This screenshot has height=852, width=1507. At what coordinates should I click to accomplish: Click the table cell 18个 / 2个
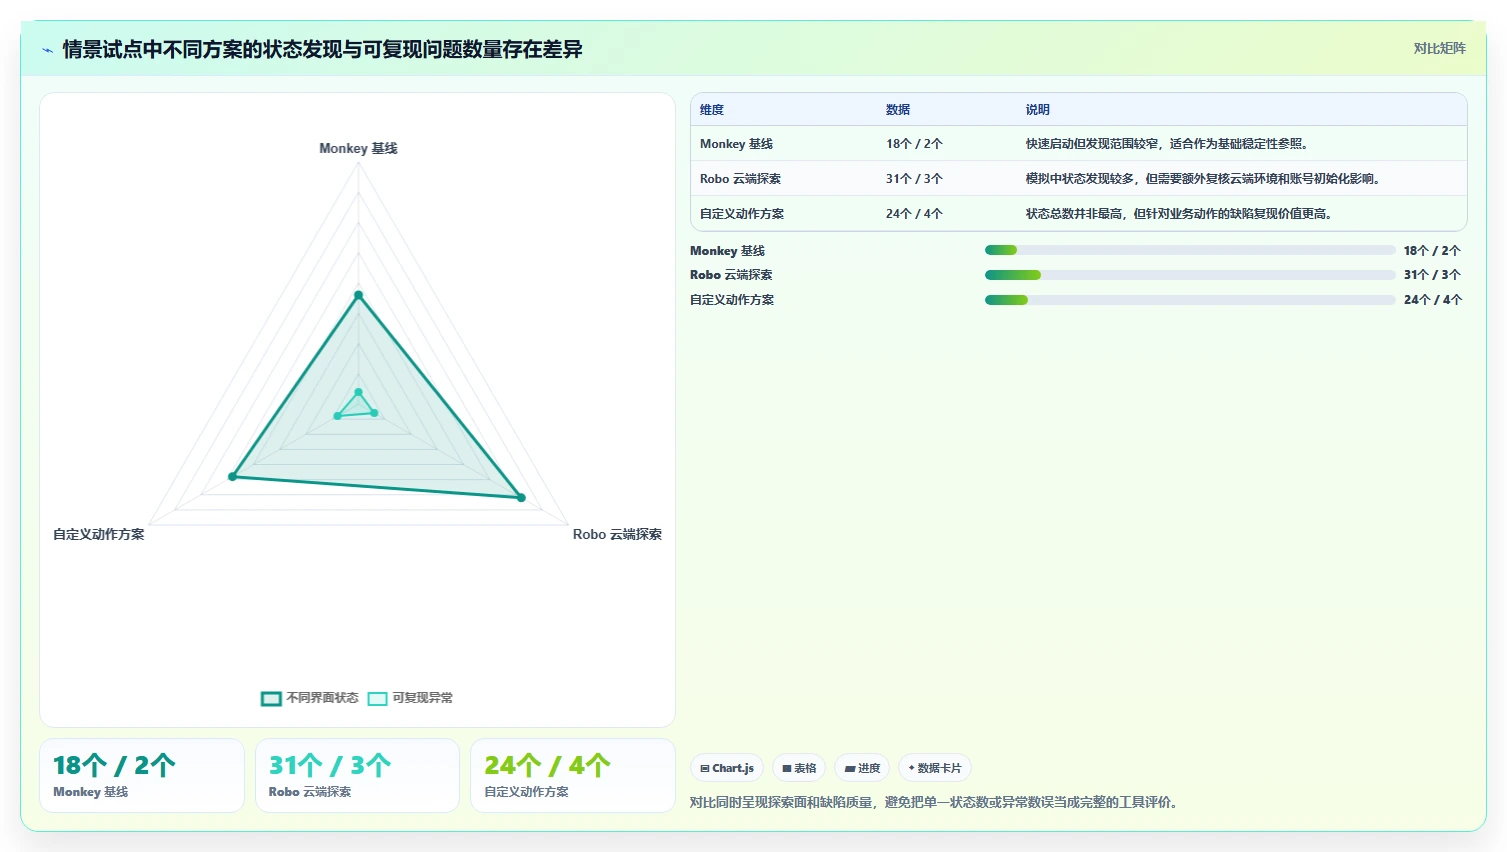[914, 144]
